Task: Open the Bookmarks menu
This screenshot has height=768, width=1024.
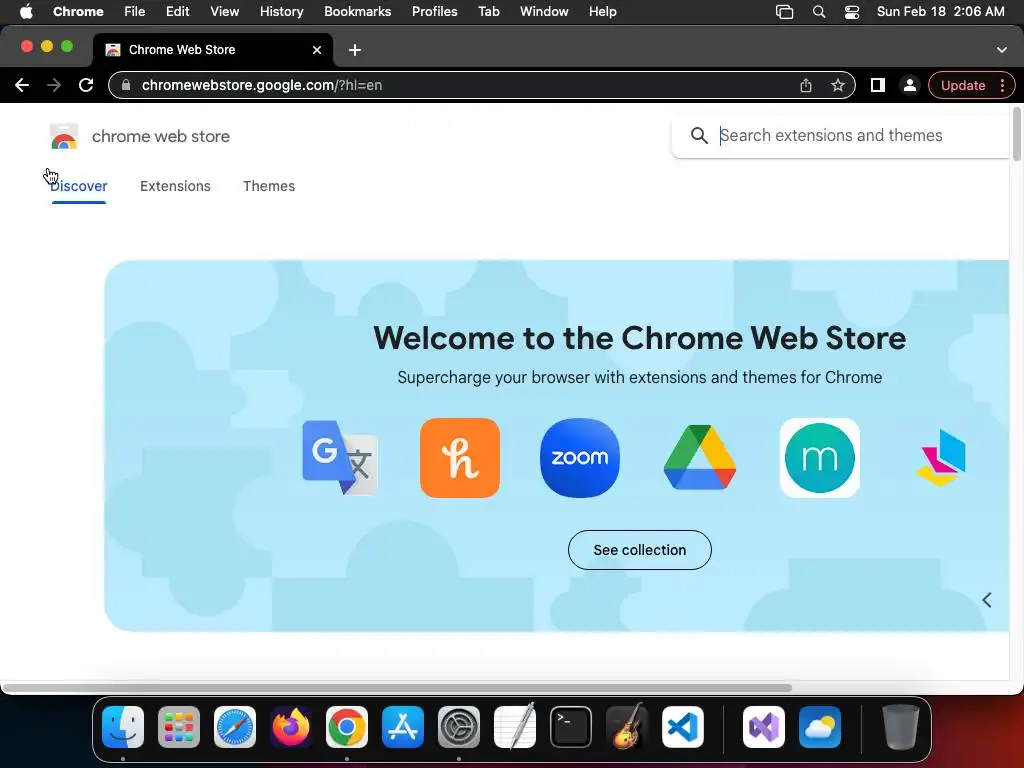Action: [x=357, y=12]
